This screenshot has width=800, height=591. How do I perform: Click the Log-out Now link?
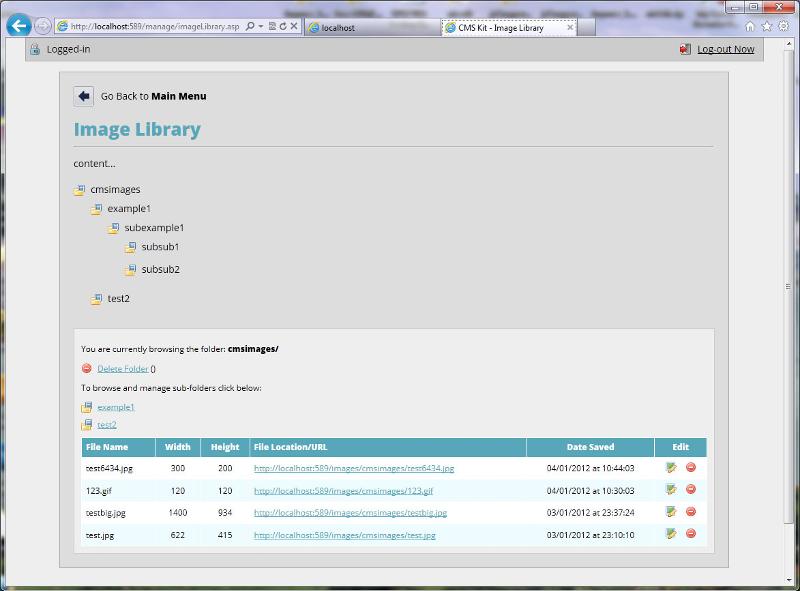point(726,49)
